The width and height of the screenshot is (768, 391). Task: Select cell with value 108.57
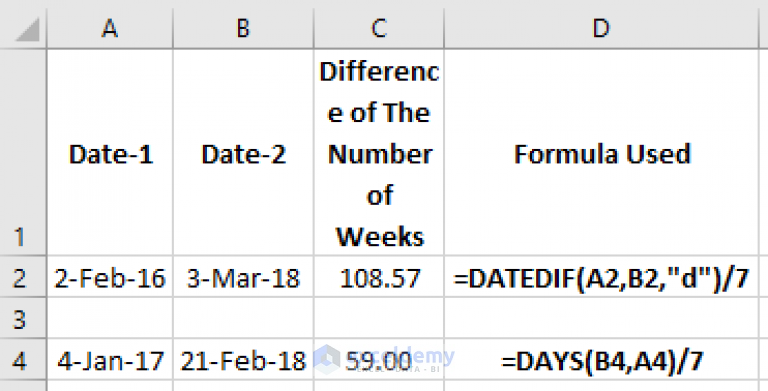(379, 276)
